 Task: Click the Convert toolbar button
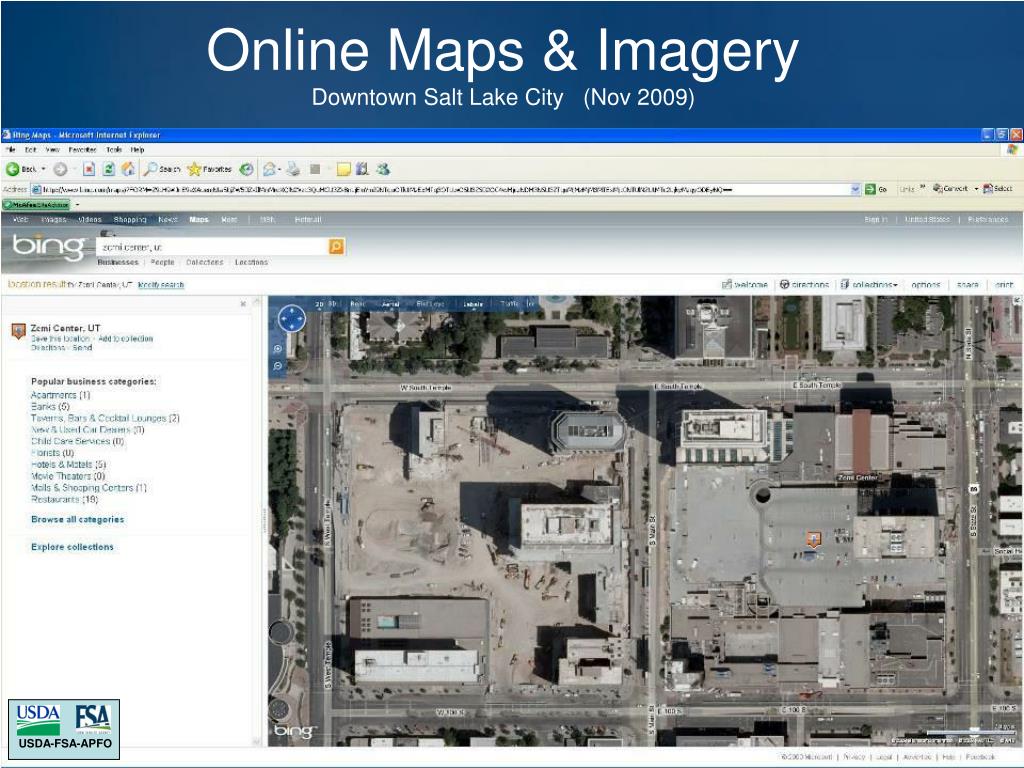point(950,189)
